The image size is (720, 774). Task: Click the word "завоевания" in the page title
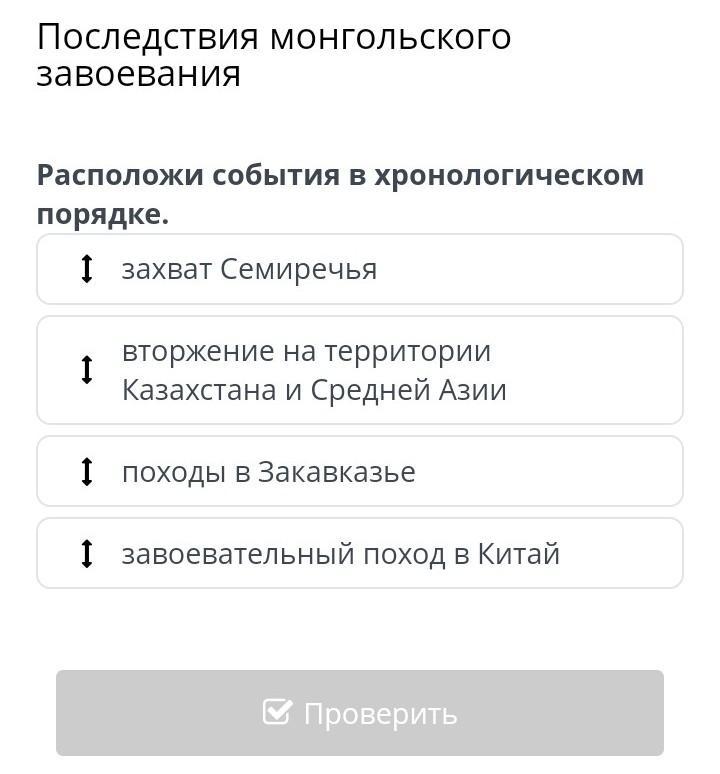coord(138,74)
